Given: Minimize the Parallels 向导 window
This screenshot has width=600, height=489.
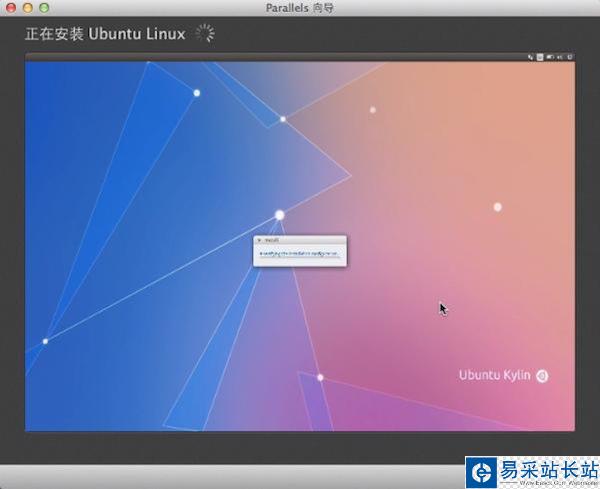Looking at the screenshot, I should pyautogui.click(x=28, y=8).
